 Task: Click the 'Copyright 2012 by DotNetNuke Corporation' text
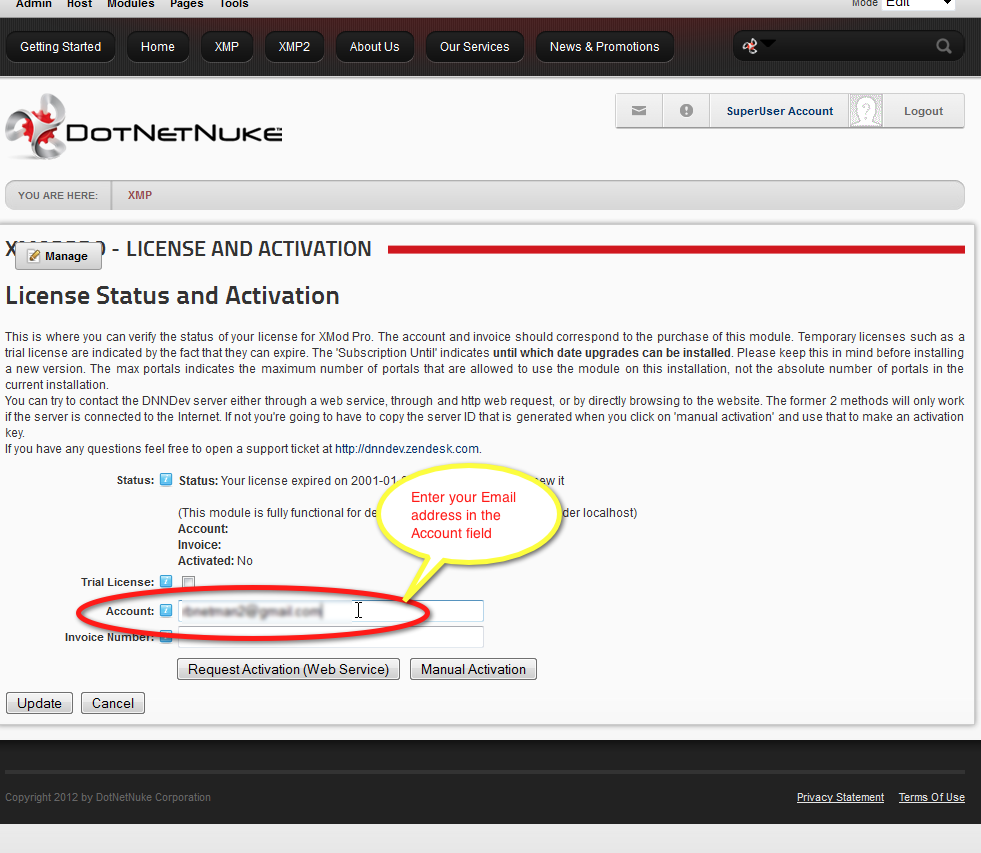(x=108, y=797)
